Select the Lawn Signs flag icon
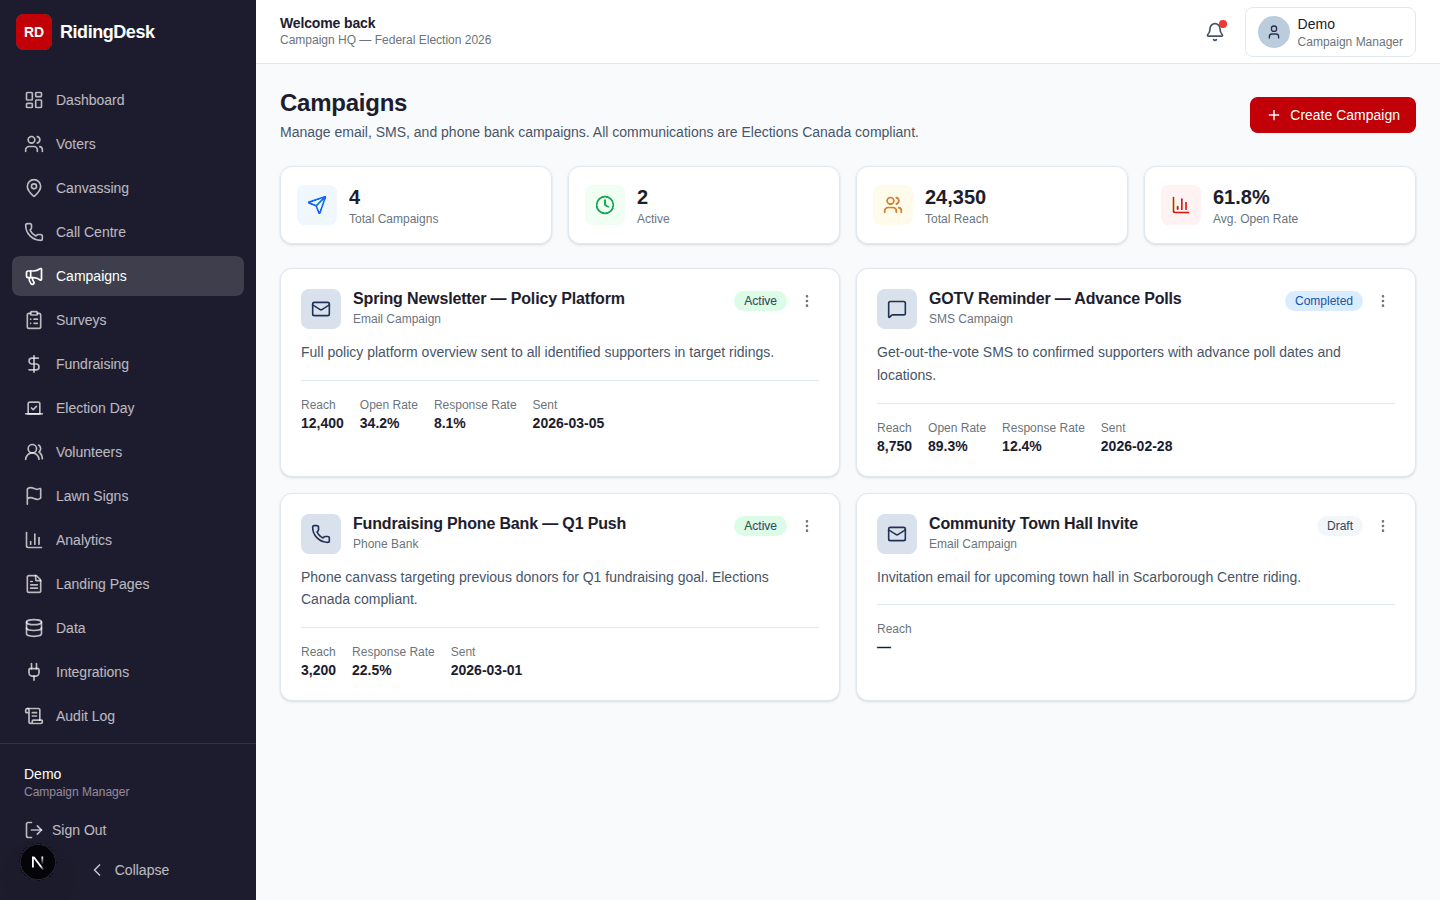1440x900 pixels. [x=34, y=496]
